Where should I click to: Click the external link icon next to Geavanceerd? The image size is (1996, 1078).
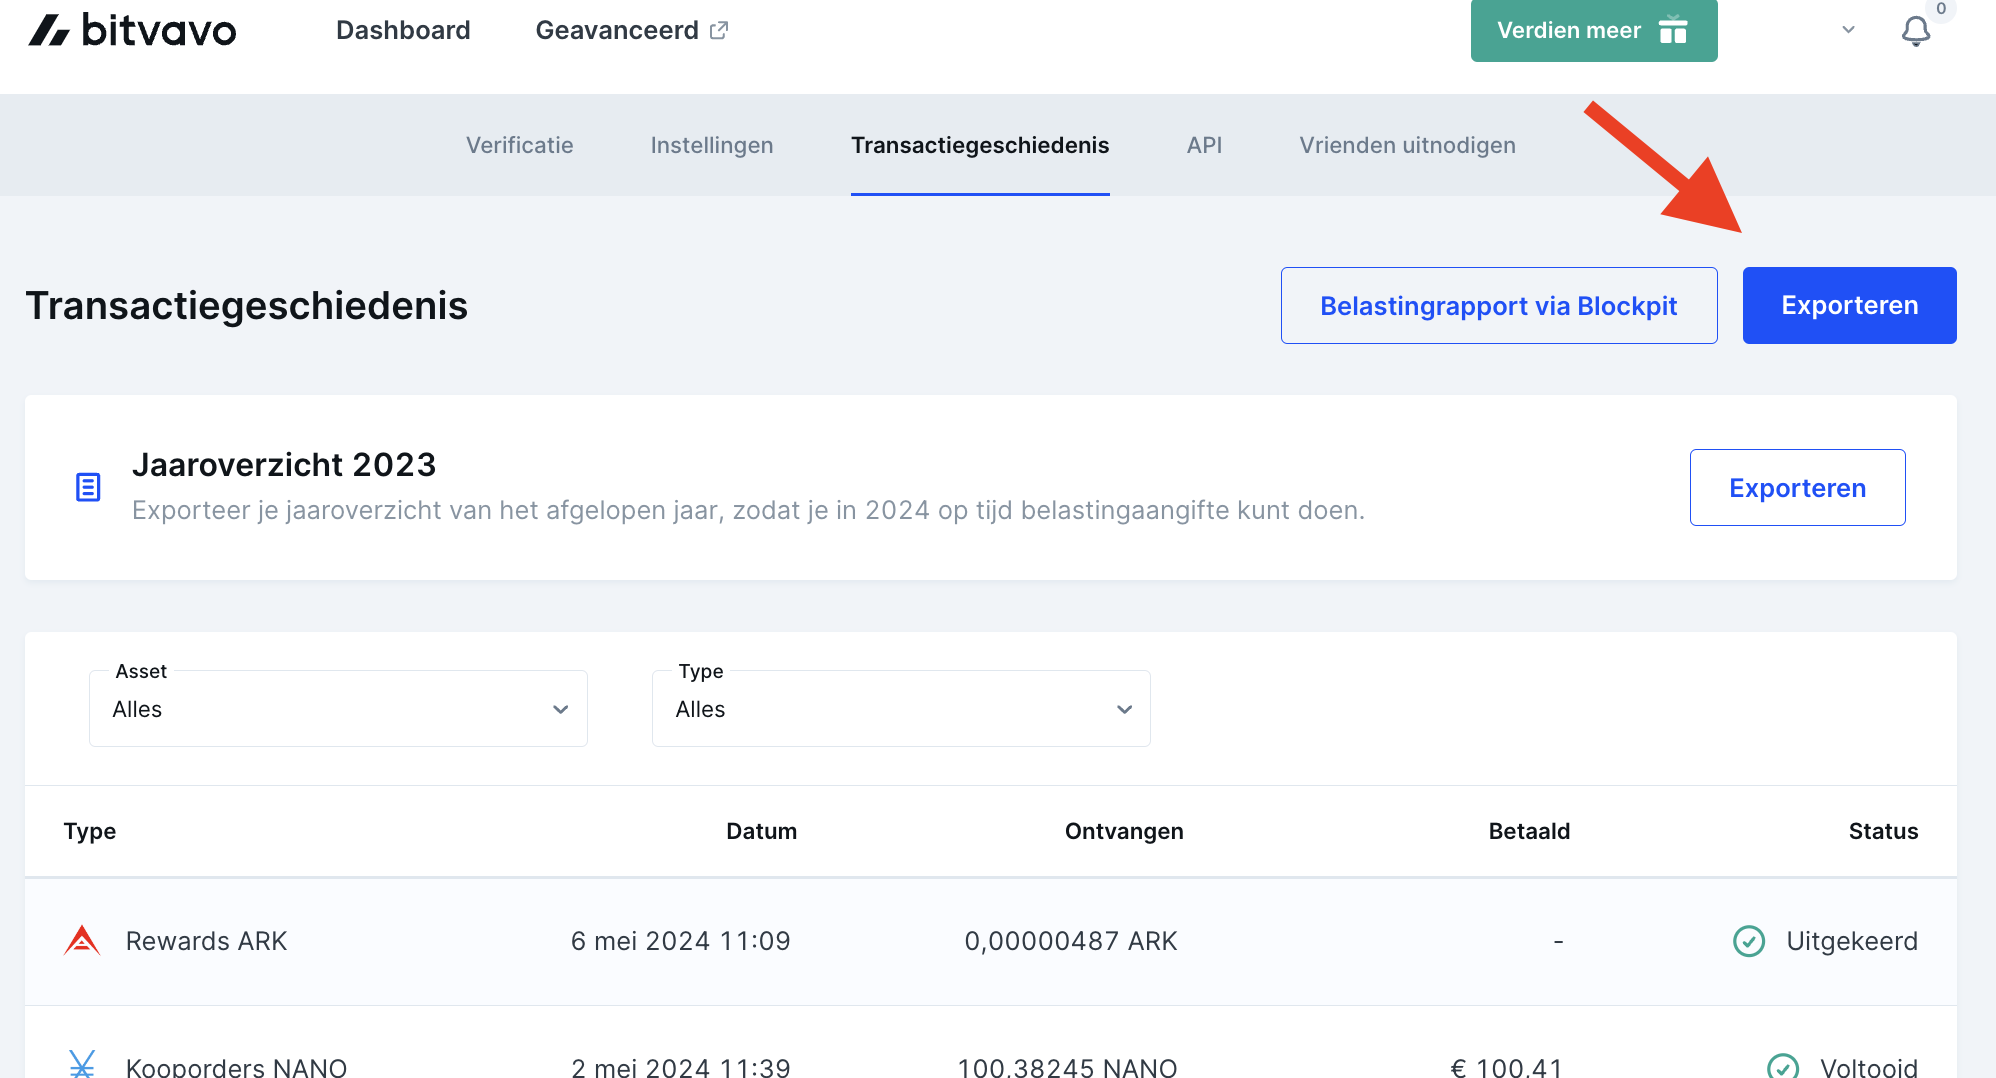720,30
